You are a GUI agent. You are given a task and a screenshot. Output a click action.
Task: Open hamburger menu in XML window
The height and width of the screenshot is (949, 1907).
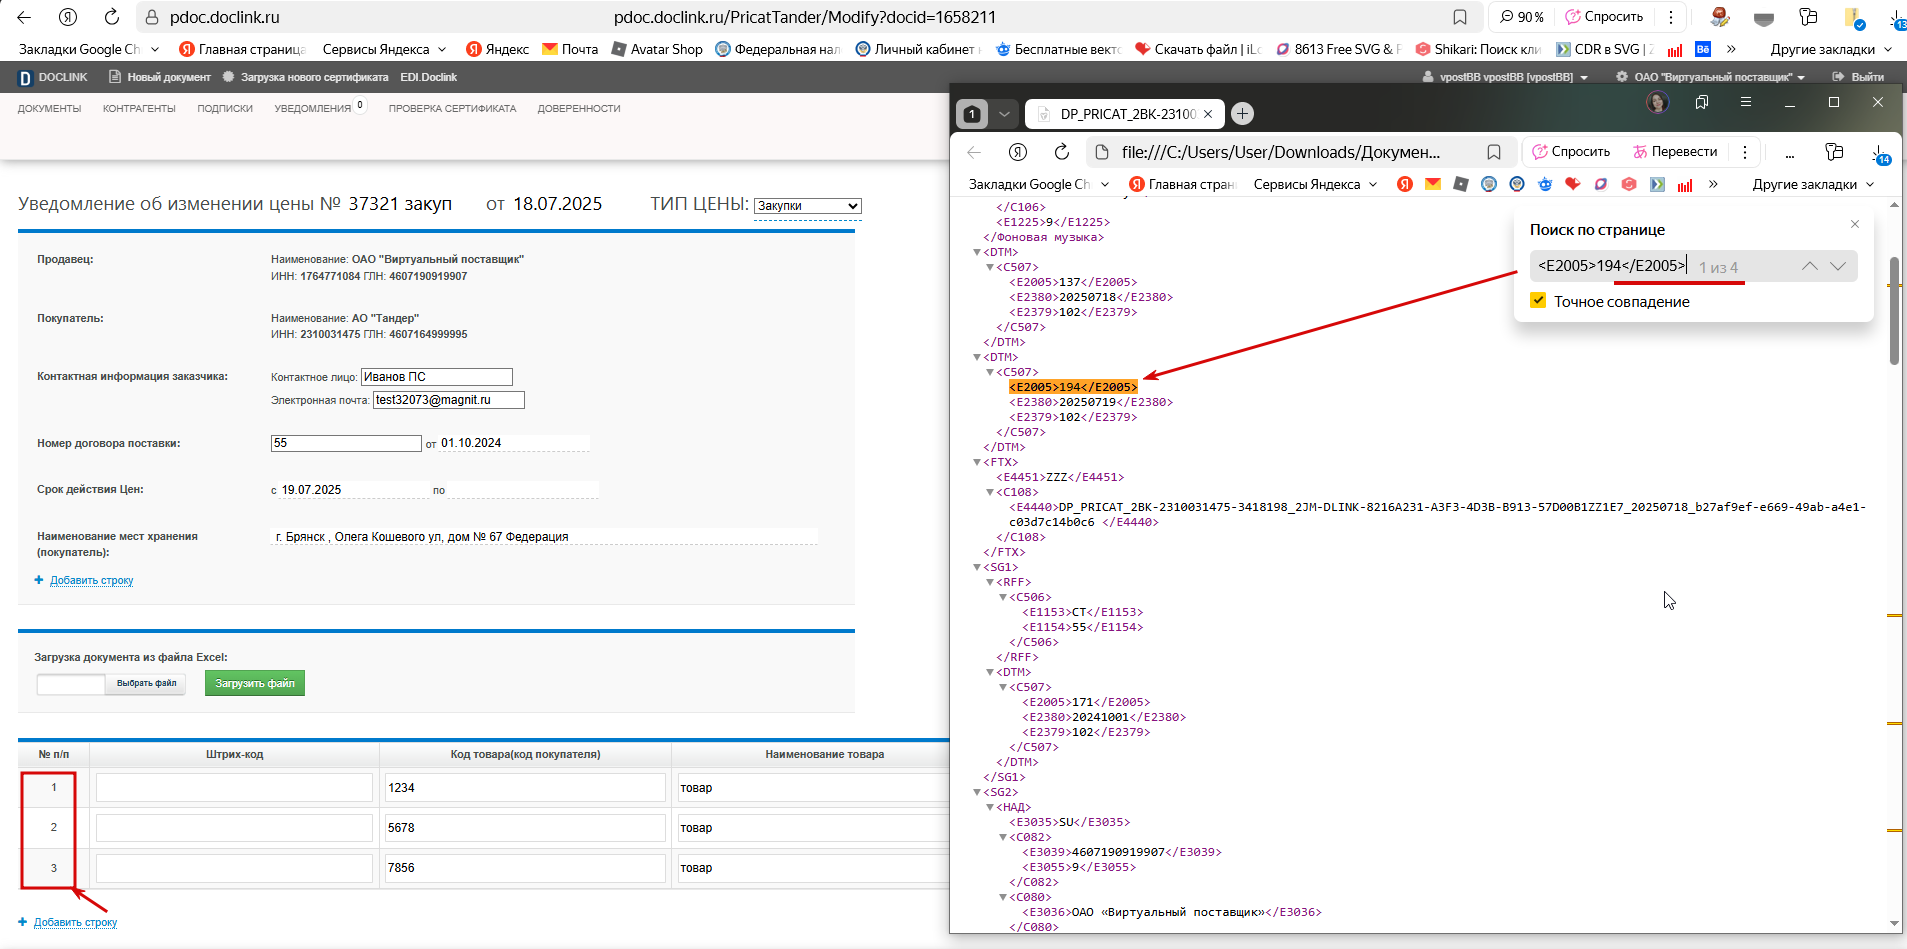coord(1745,102)
